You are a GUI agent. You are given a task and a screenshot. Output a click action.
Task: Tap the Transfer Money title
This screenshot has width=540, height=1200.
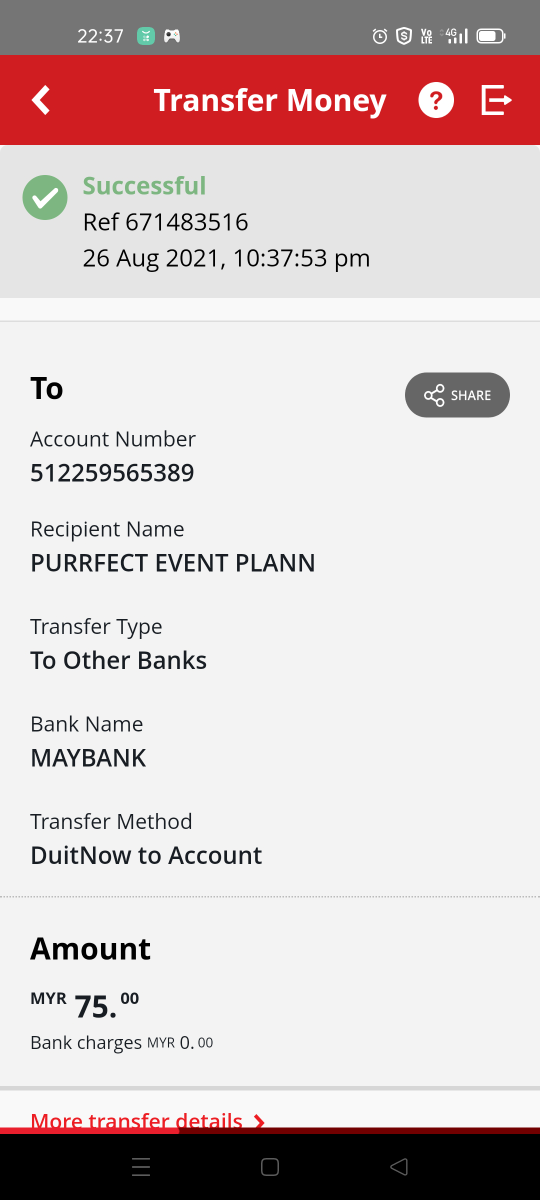click(270, 100)
